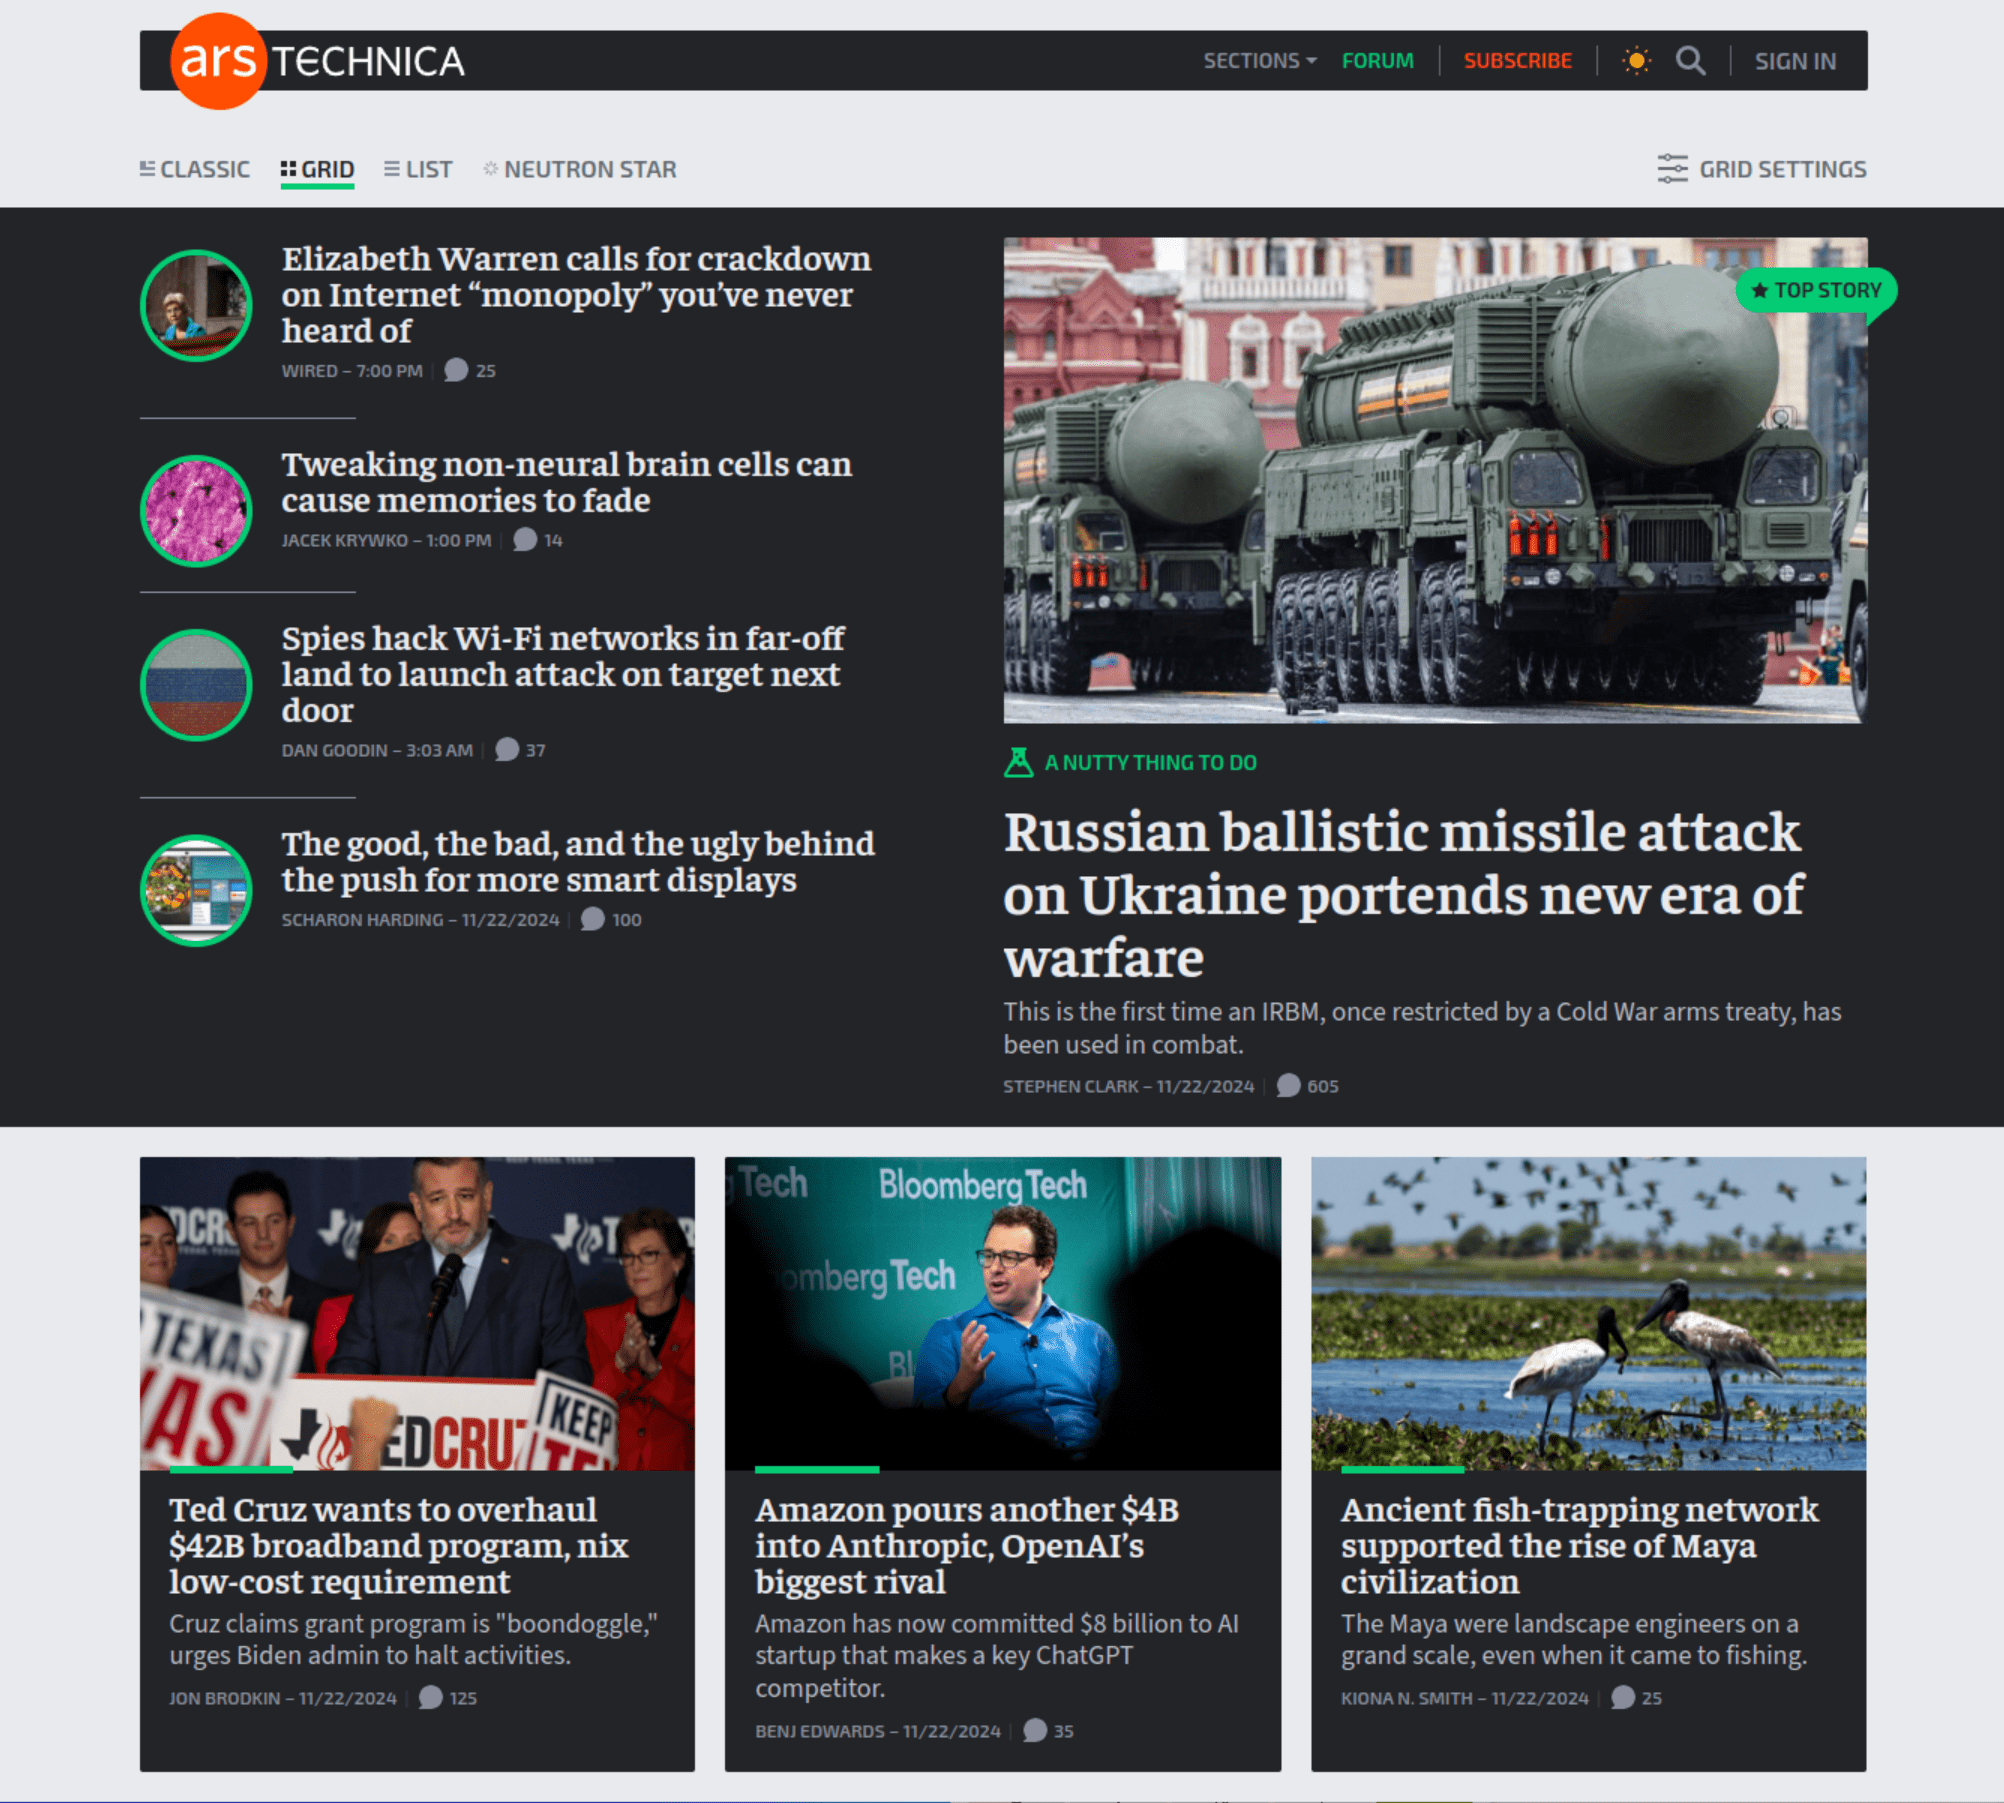Open non-neural brain cells headline
Image resolution: width=2004 pixels, height=1803 pixels.
point(567,482)
